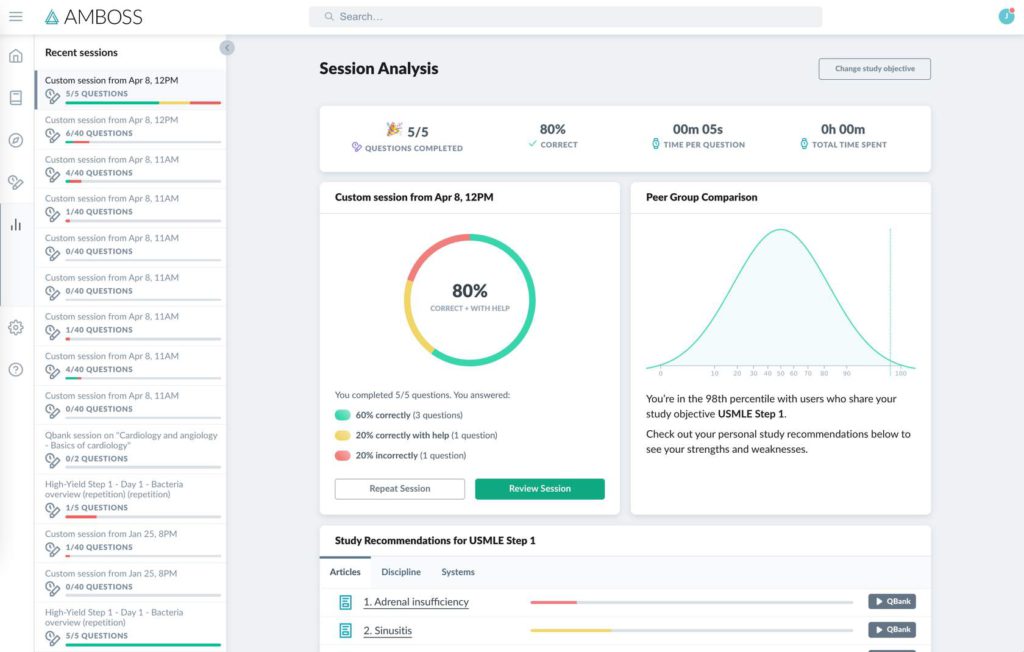The image size is (1024, 652).
Task: Click the Review Session button
Action: pos(539,489)
